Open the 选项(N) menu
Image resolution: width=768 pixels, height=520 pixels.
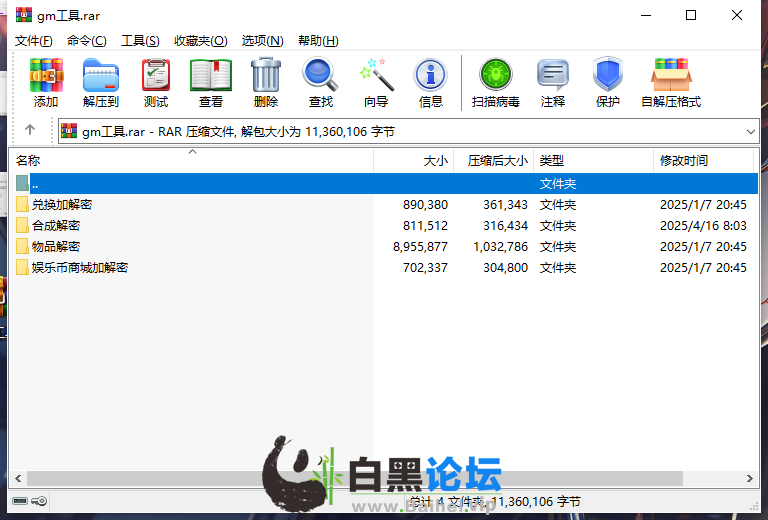click(263, 41)
